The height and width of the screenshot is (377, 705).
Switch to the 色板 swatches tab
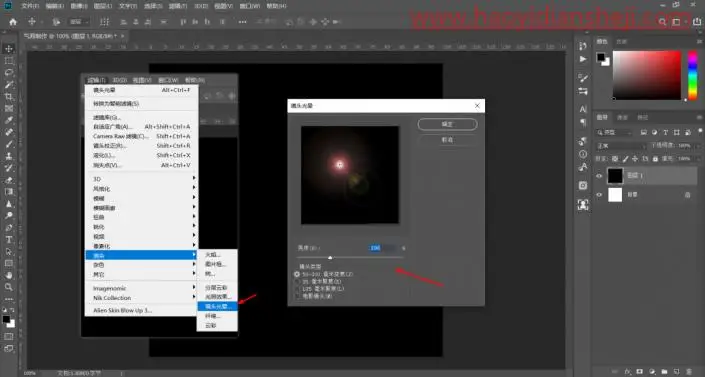(x=621, y=41)
